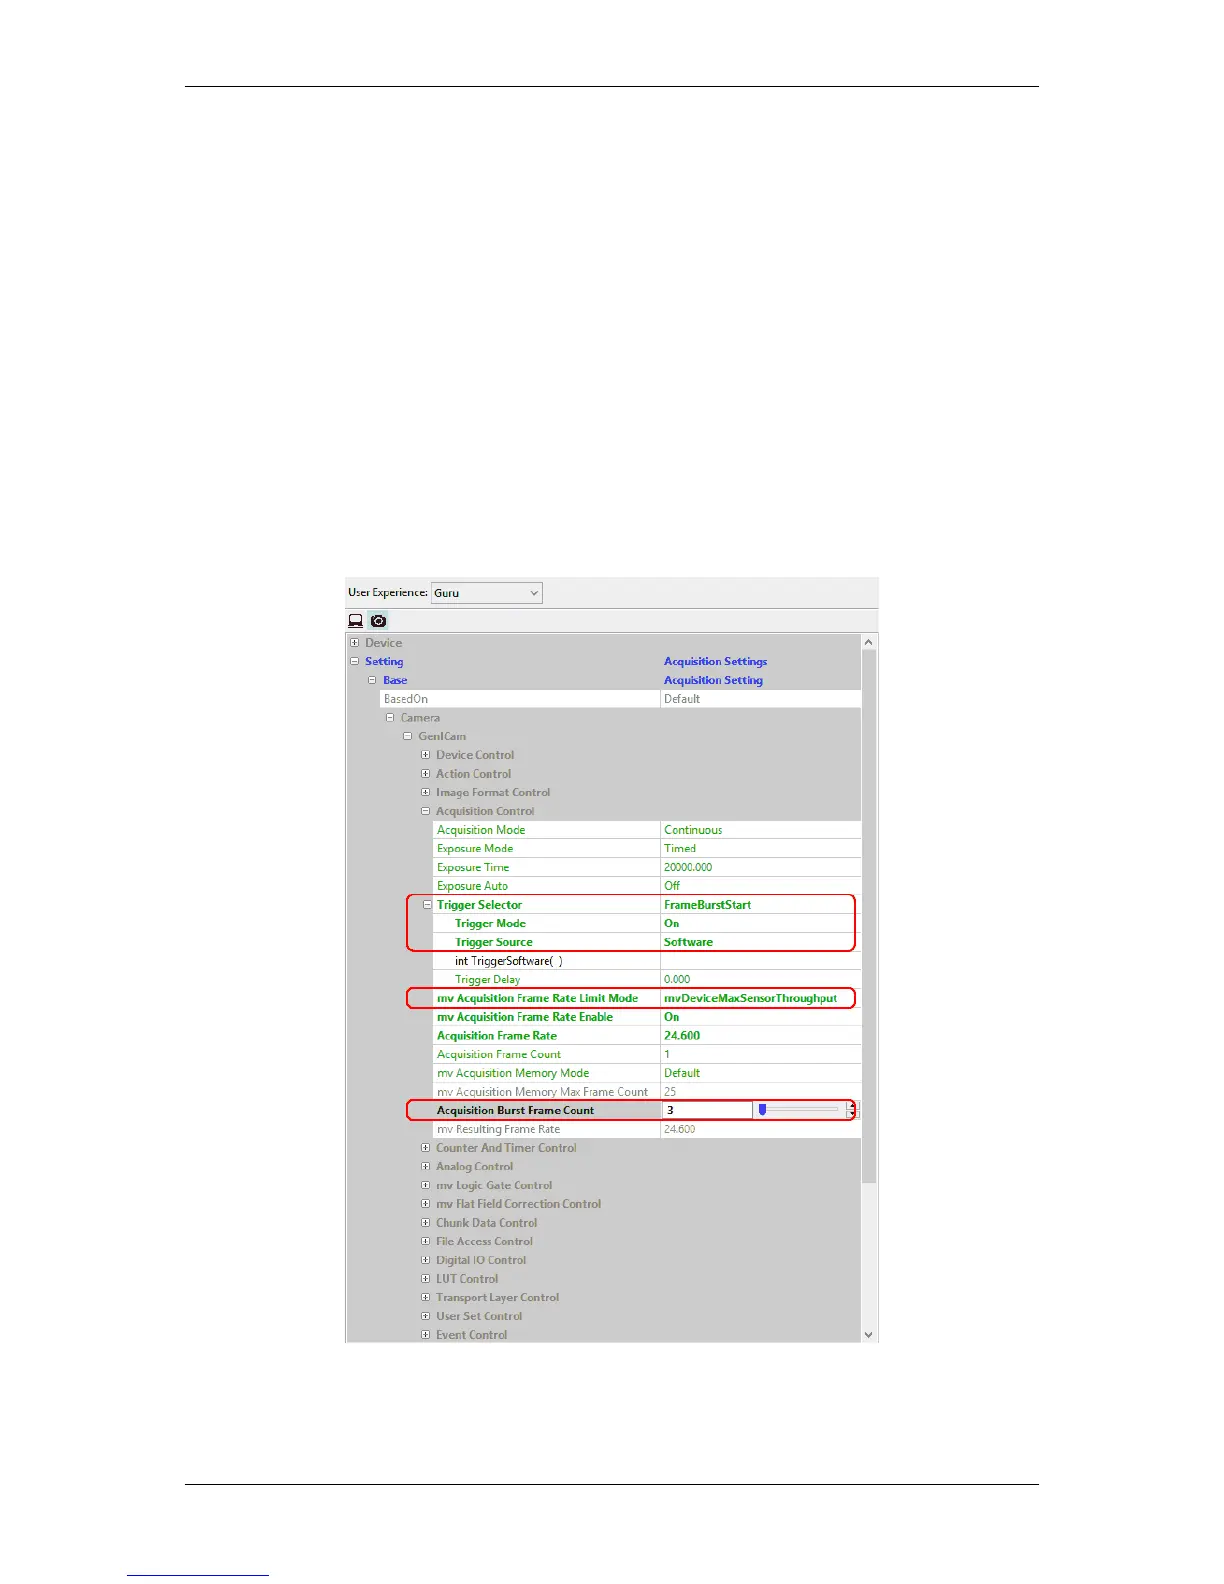This screenshot has height=1584, width=1224.
Task: Select the Acquisition Frame Rate label
Action: tap(497, 1036)
